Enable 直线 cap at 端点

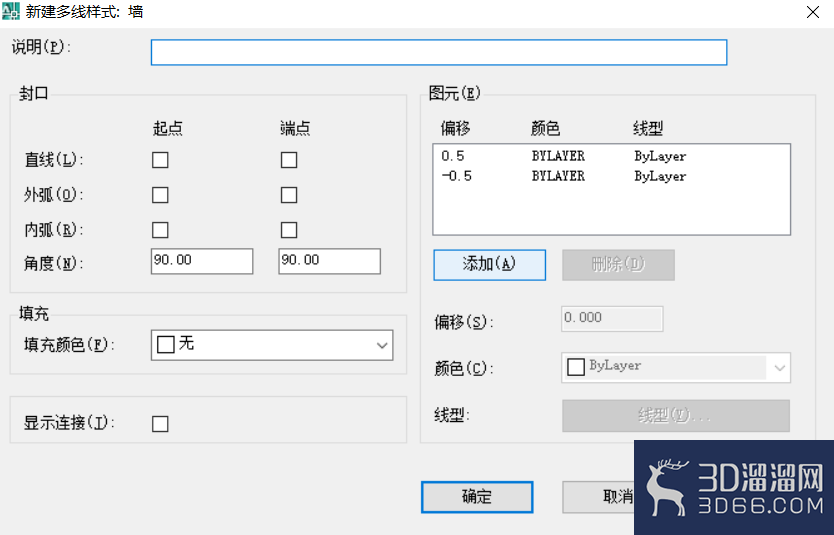click(x=289, y=160)
